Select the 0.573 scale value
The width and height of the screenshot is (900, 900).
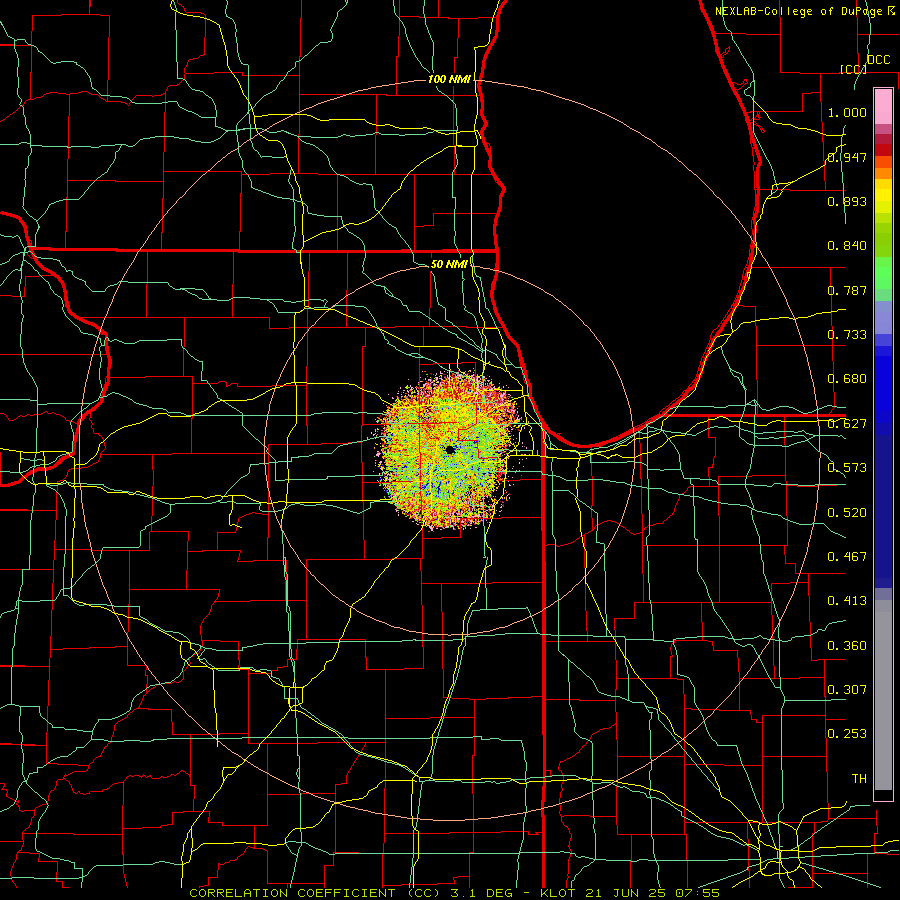point(847,468)
